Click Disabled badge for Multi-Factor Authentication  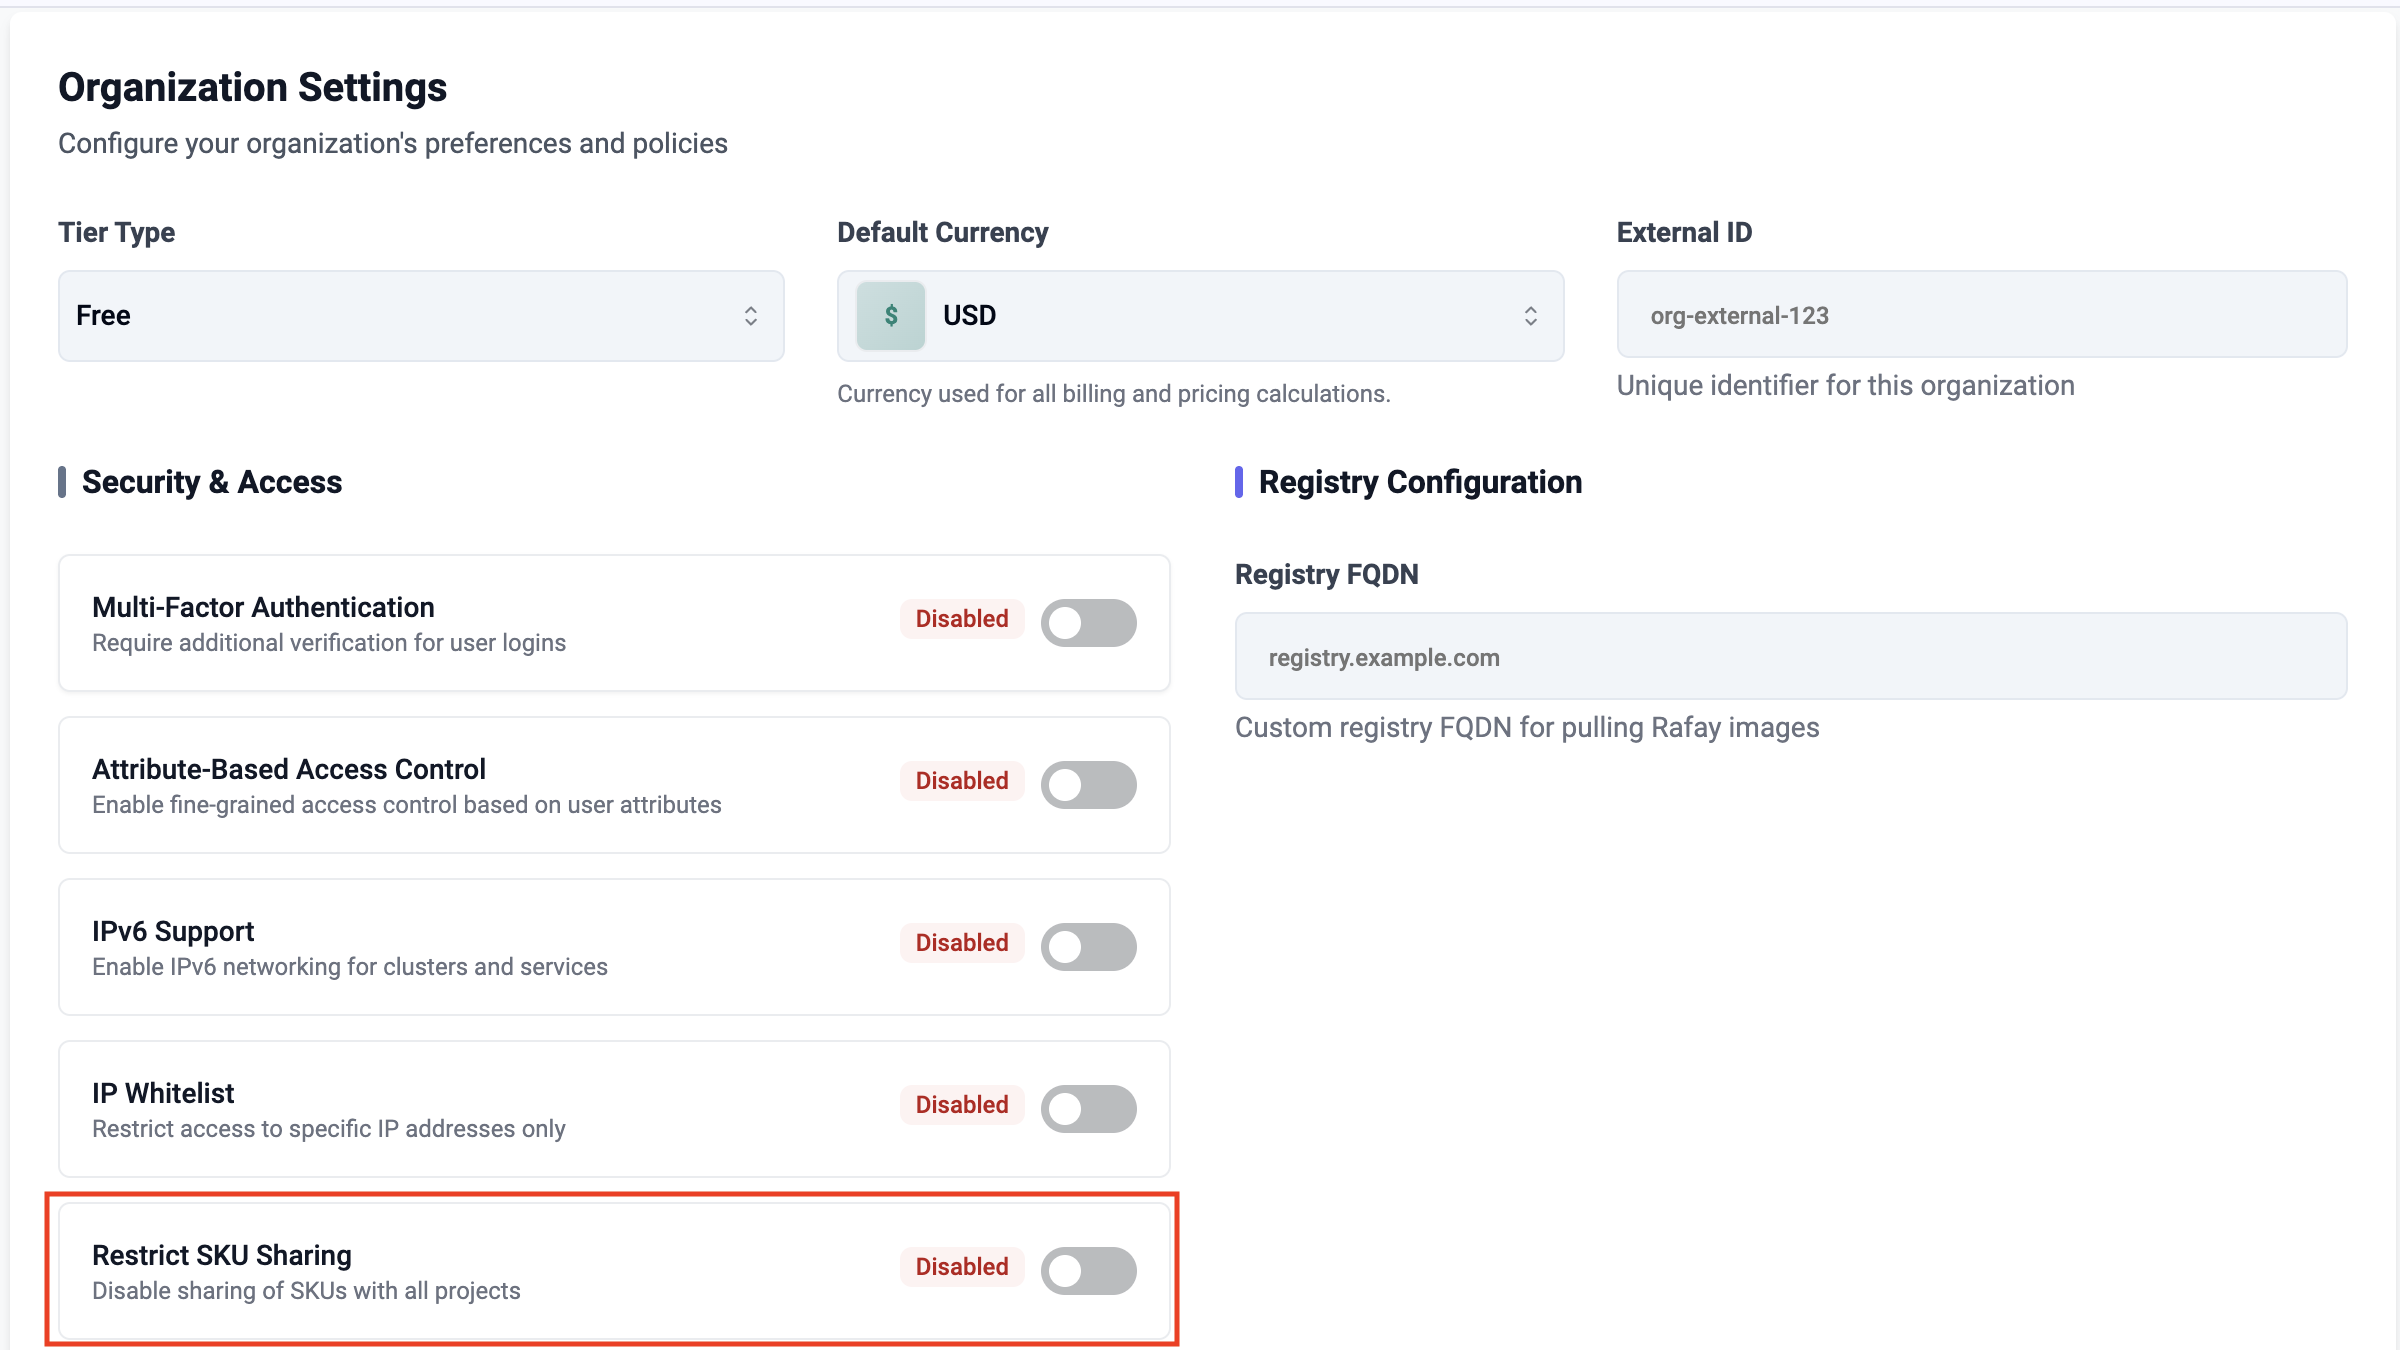point(962,619)
